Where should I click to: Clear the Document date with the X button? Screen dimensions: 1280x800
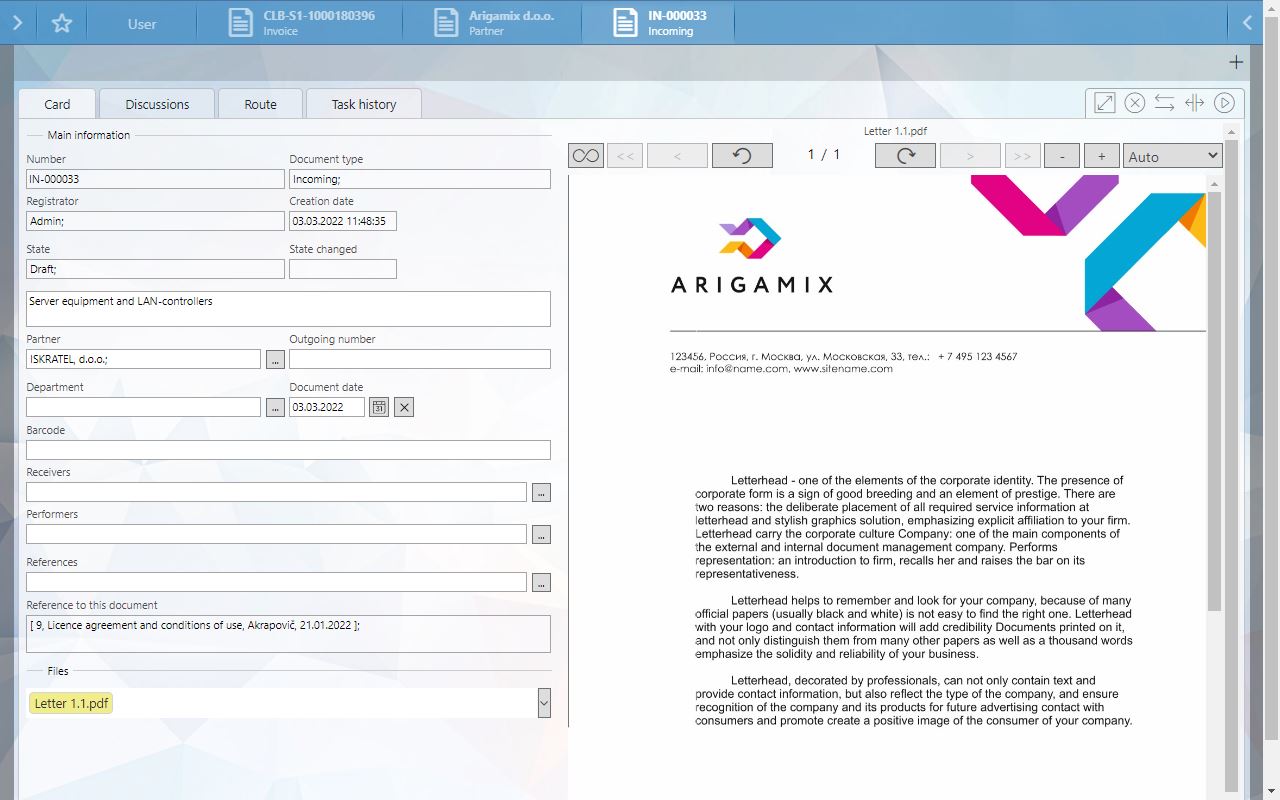point(404,407)
